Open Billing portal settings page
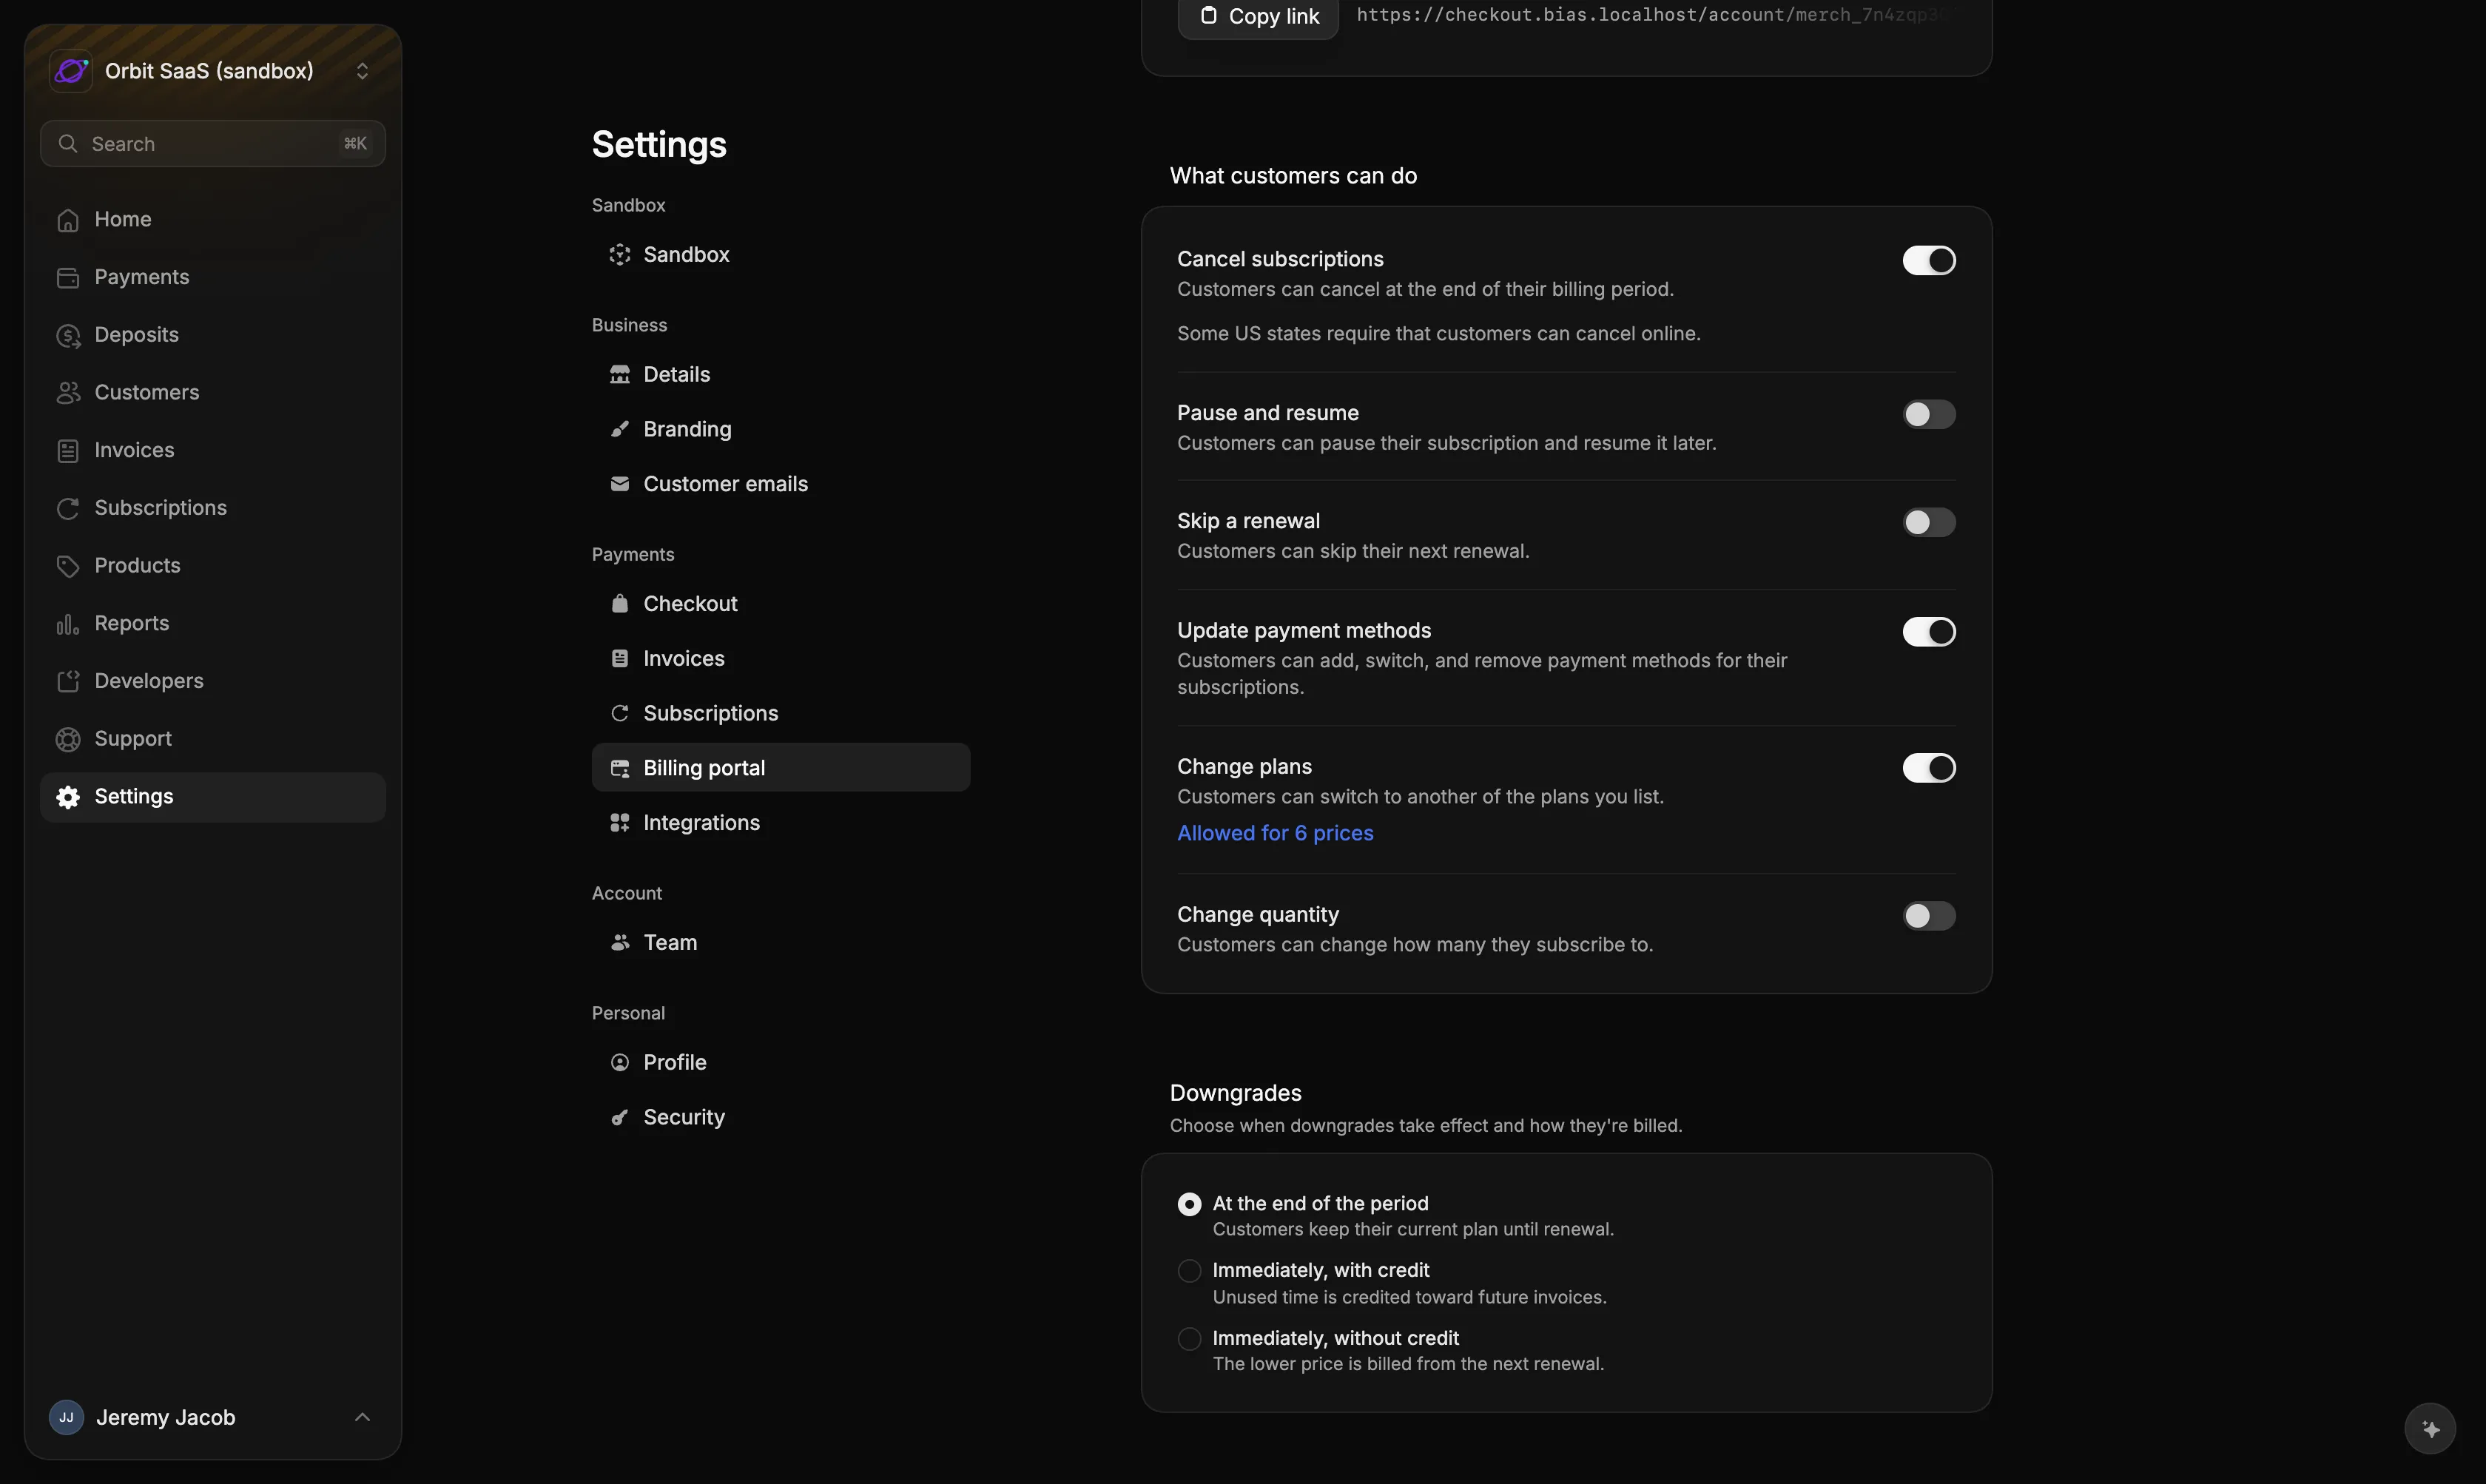The width and height of the screenshot is (2486, 1484). click(x=781, y=768)
